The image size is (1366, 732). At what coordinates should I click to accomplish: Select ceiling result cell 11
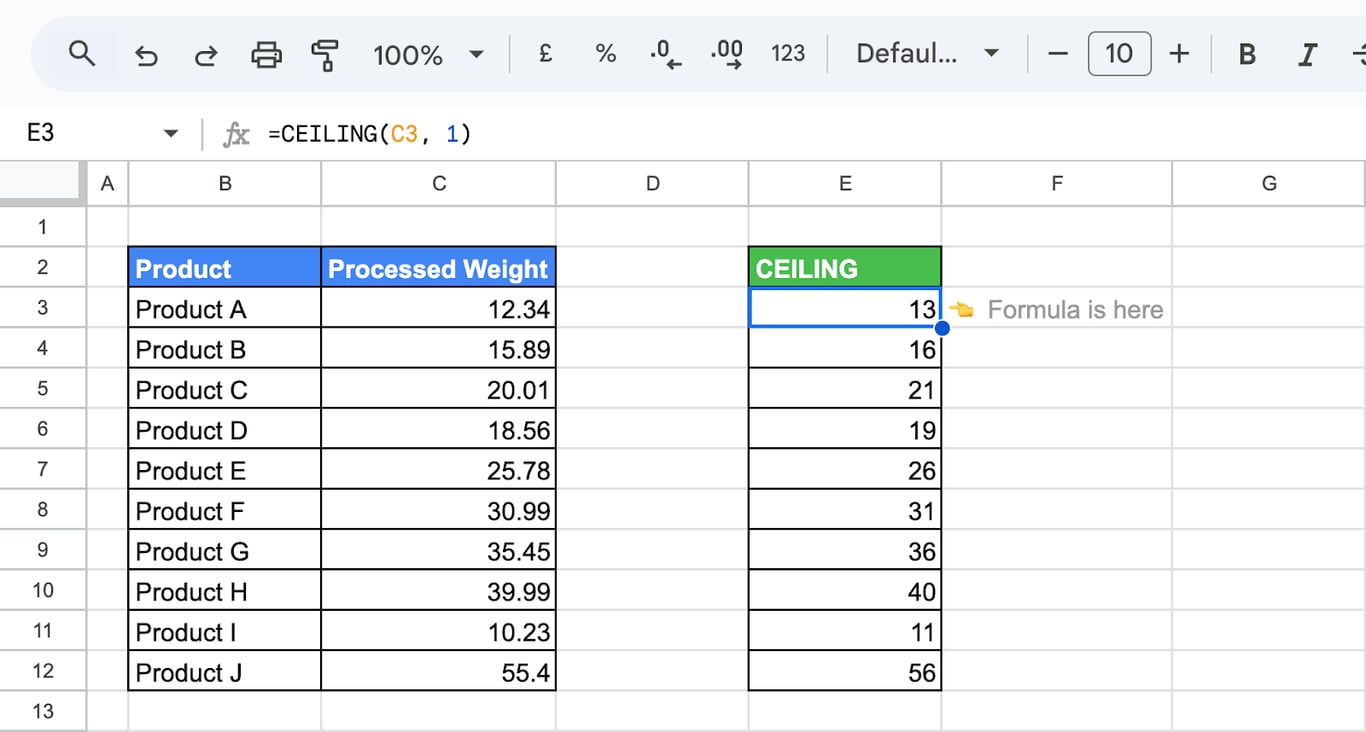(845, 630)
